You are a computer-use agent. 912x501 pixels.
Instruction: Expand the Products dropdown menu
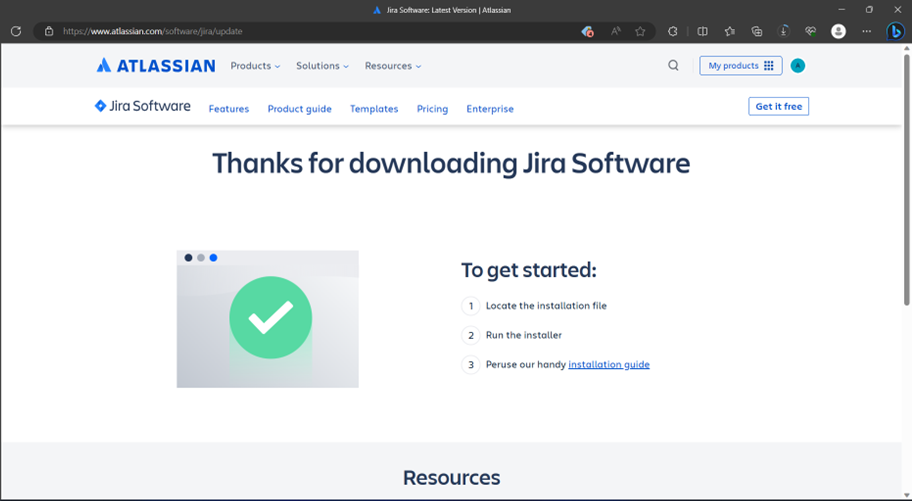click(x=255, y=66)
